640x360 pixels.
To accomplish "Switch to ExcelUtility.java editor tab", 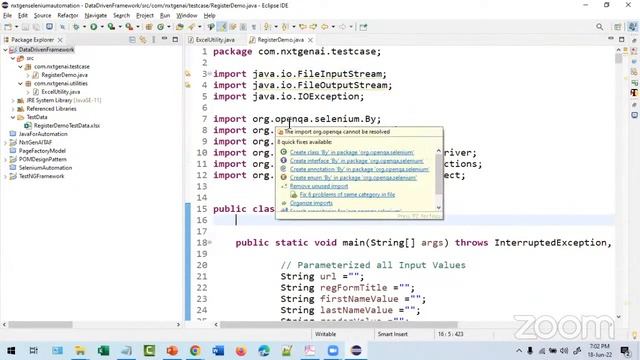I will (x=211, y=40).
